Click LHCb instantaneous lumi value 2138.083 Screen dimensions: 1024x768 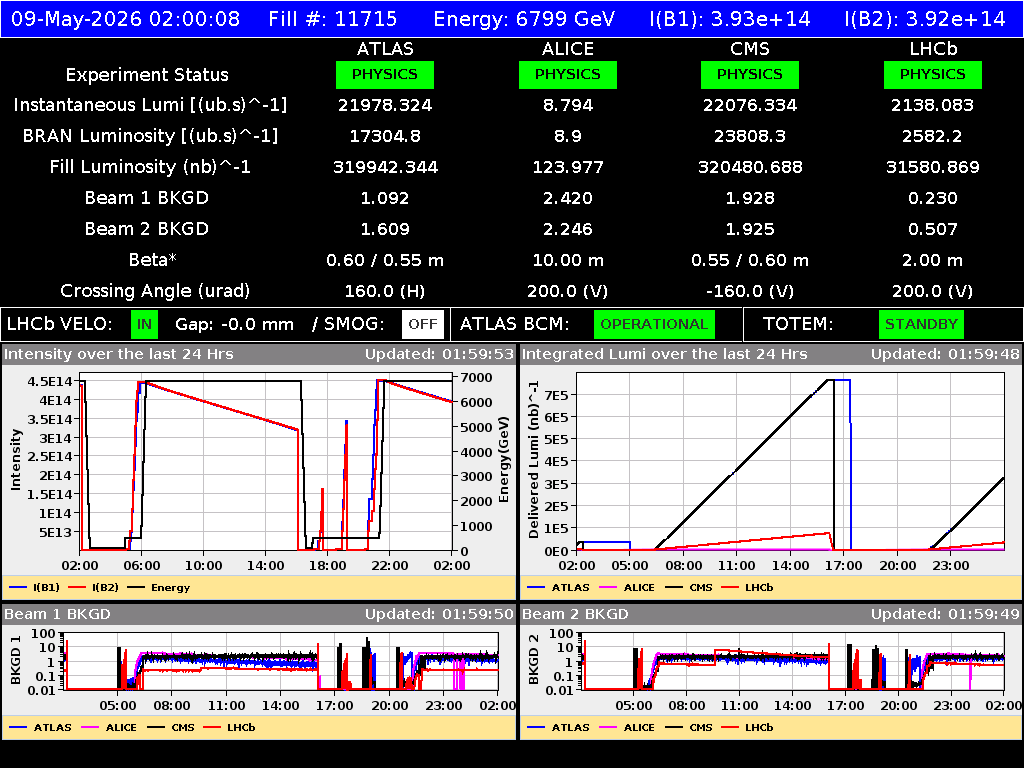tap(933, 105)
